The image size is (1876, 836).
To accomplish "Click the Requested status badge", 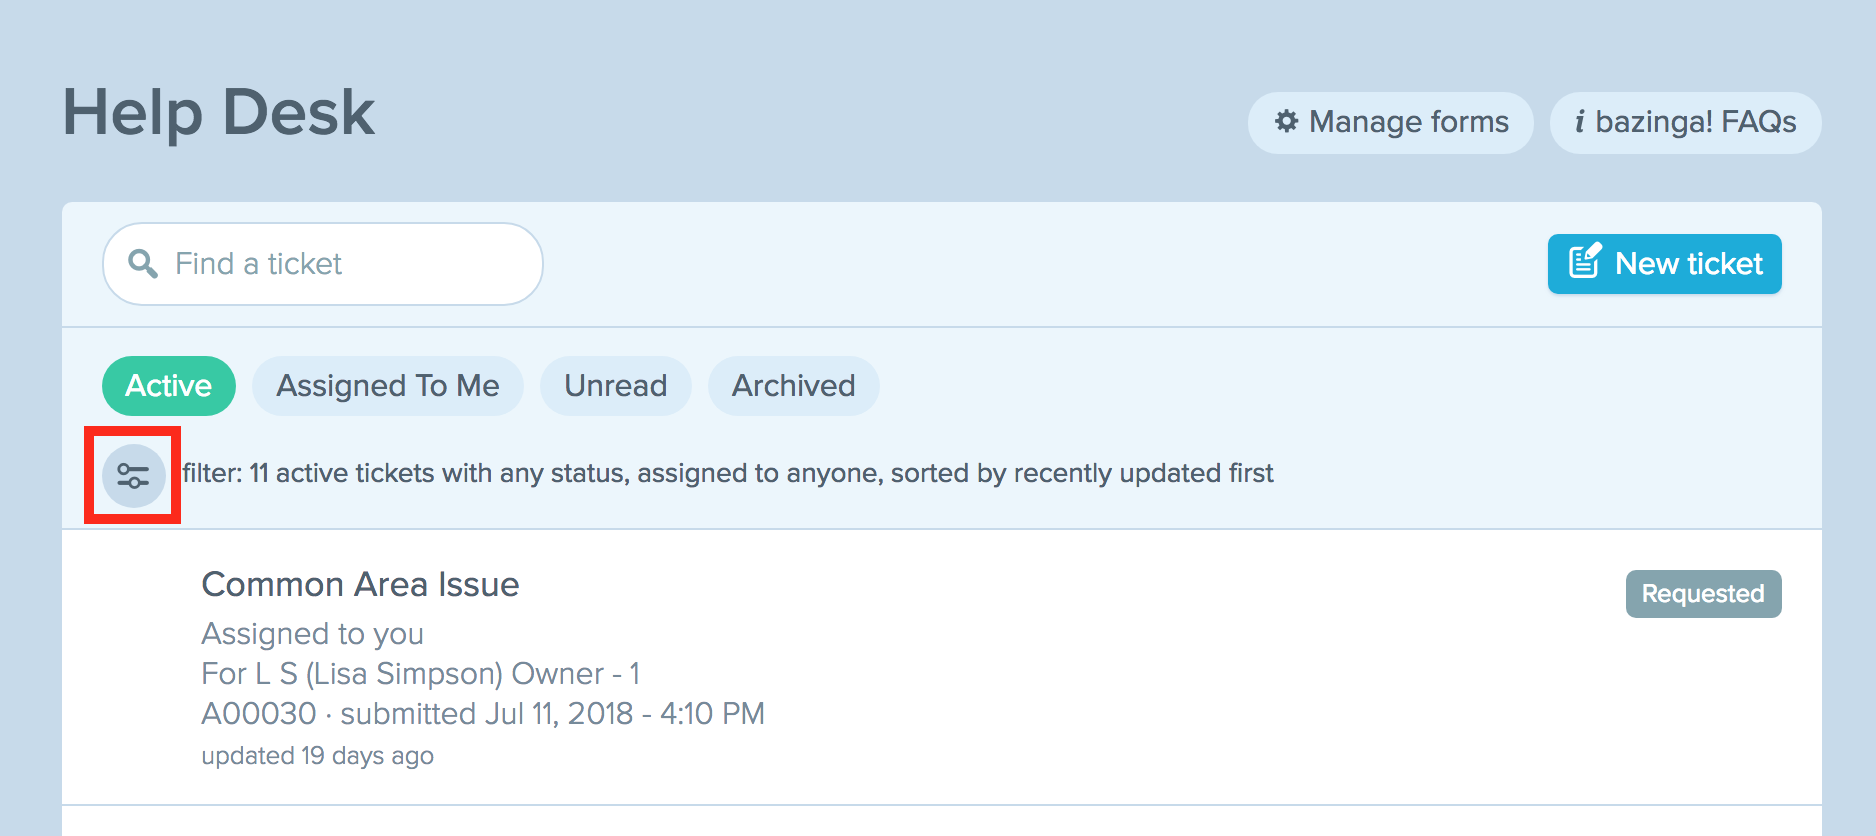I will coord(1704,594).
